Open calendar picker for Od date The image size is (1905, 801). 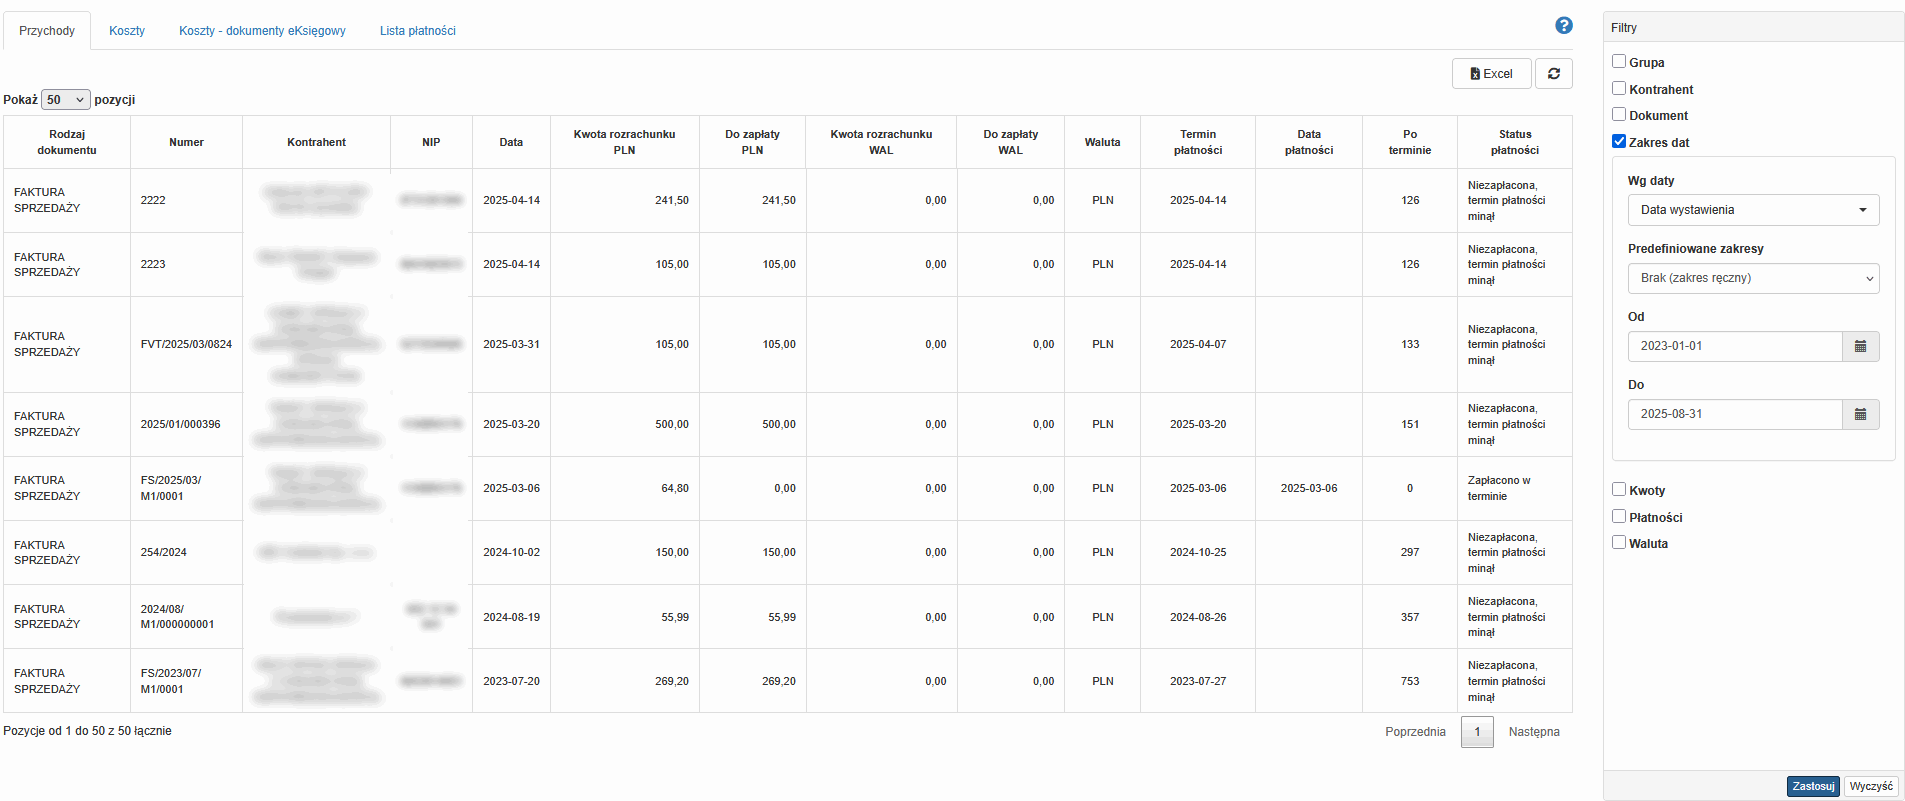point(1860,346)
